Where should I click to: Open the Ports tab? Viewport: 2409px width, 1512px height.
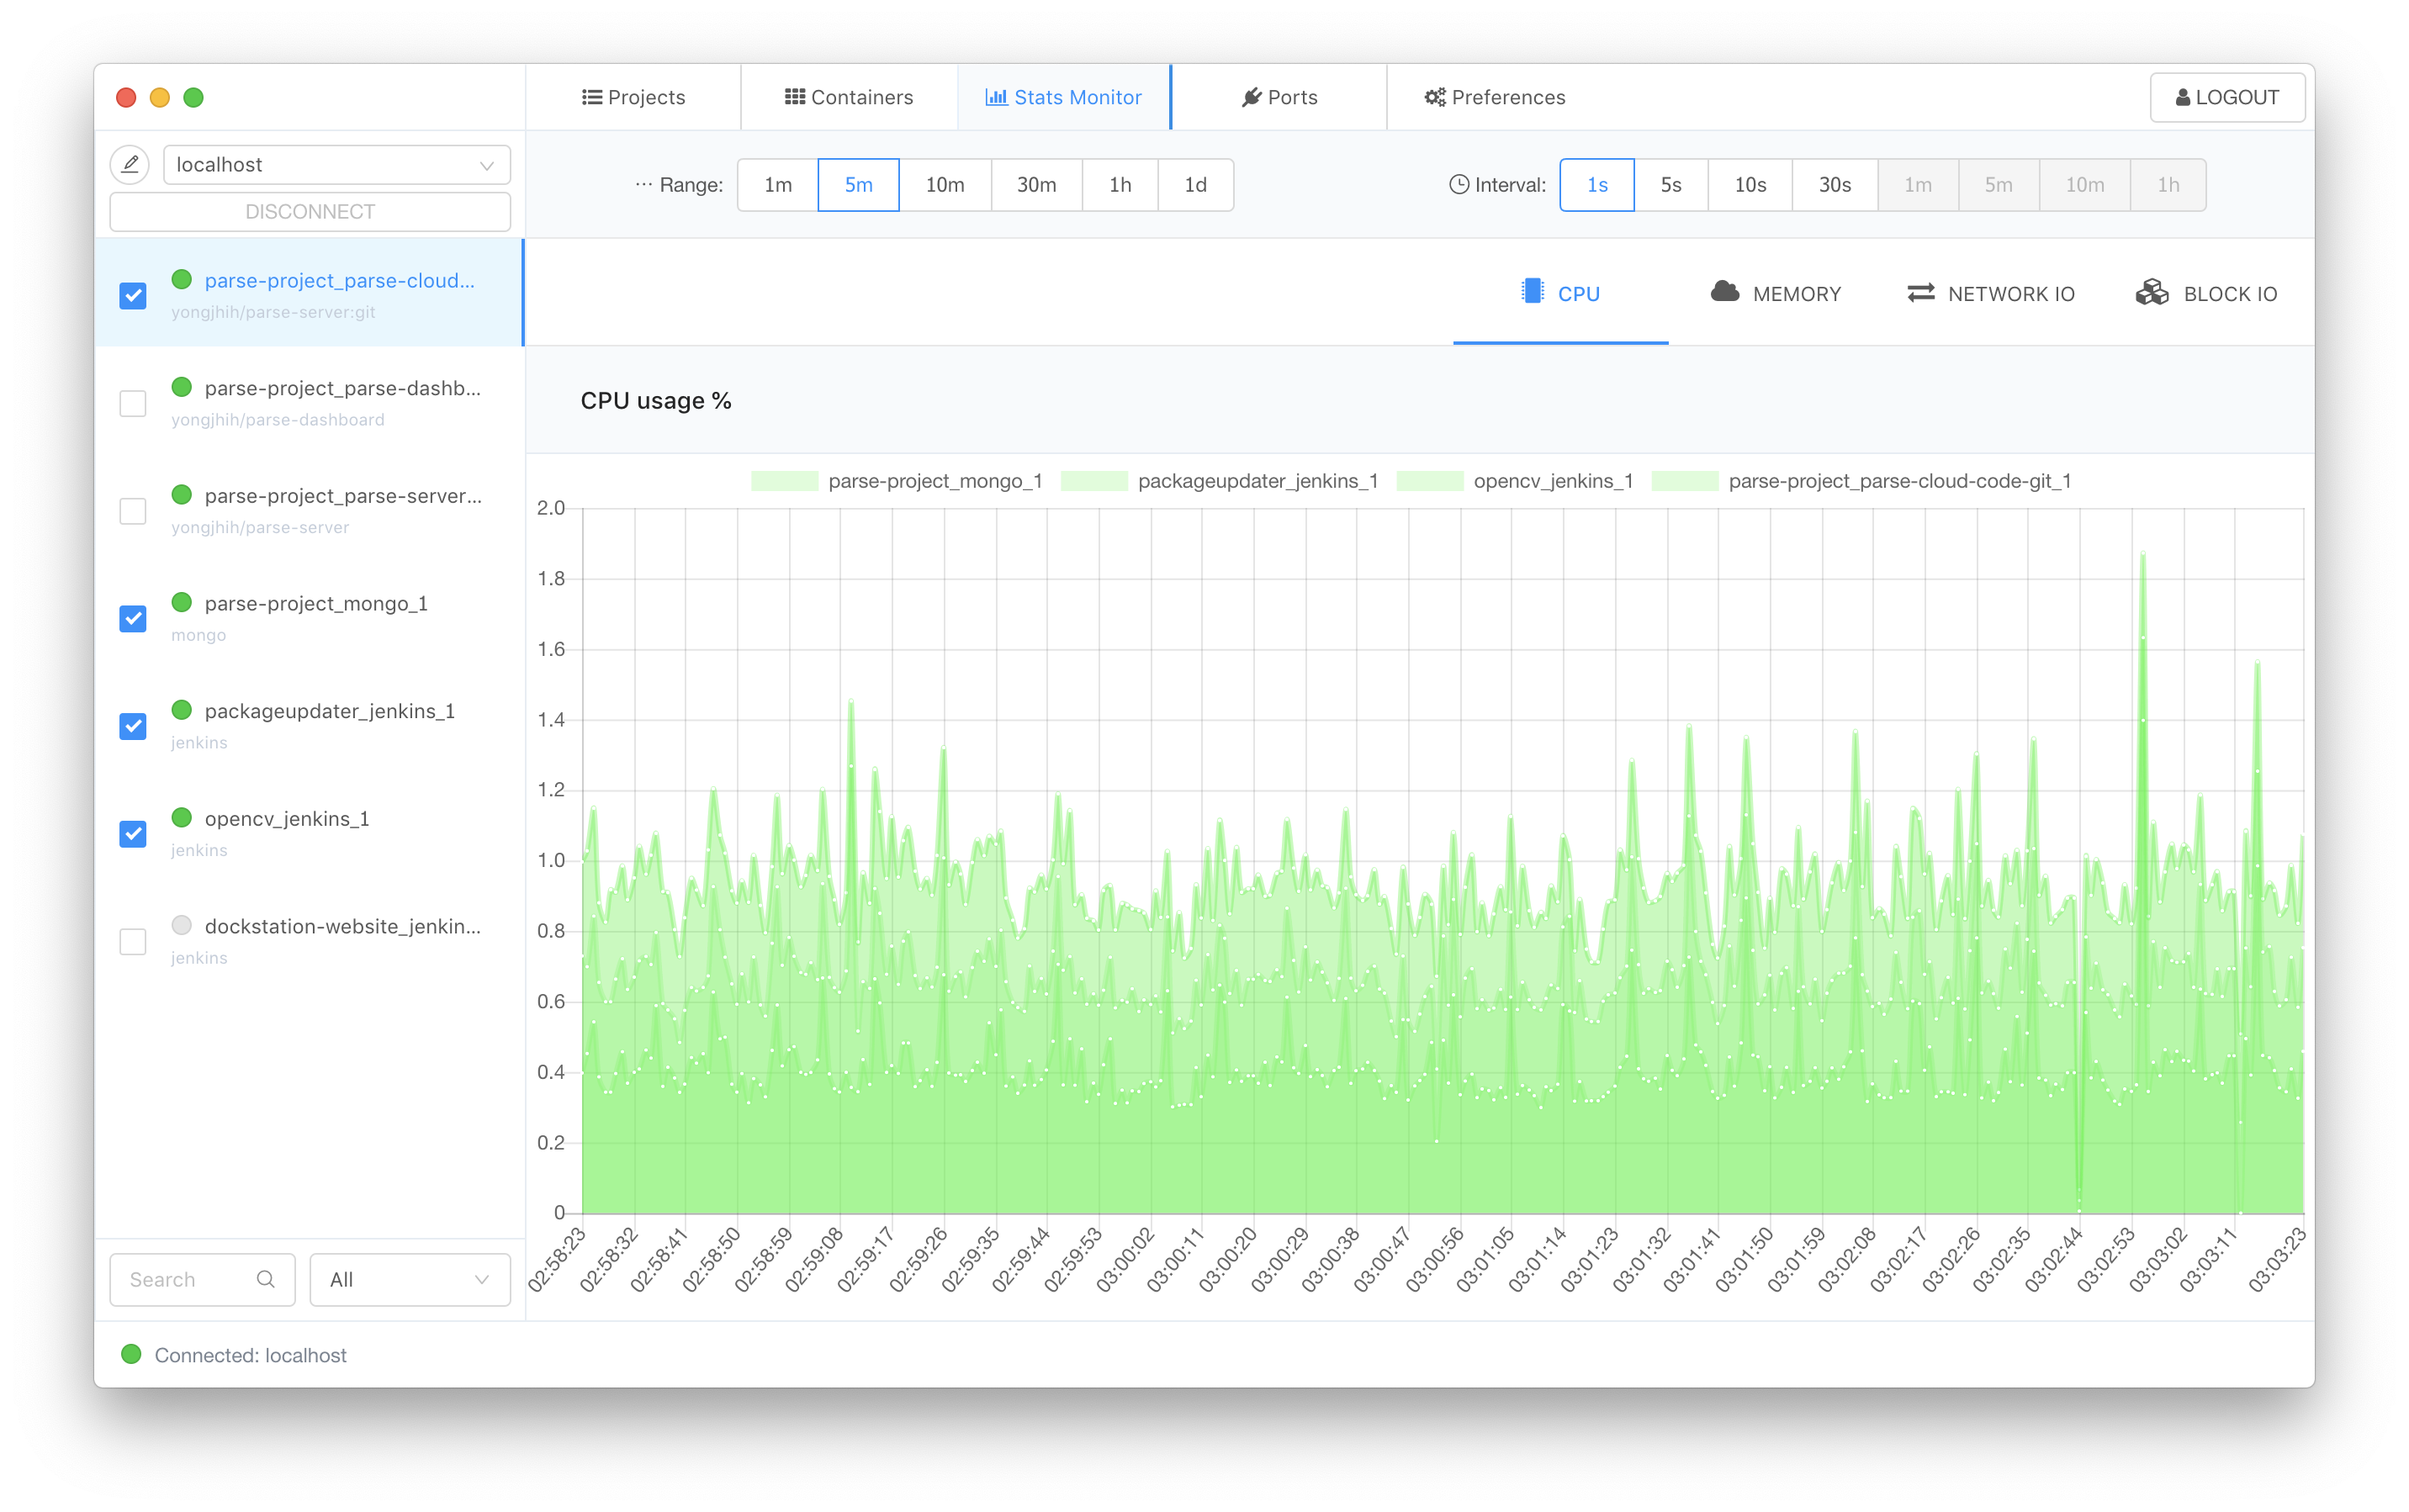coord(1279,97)
